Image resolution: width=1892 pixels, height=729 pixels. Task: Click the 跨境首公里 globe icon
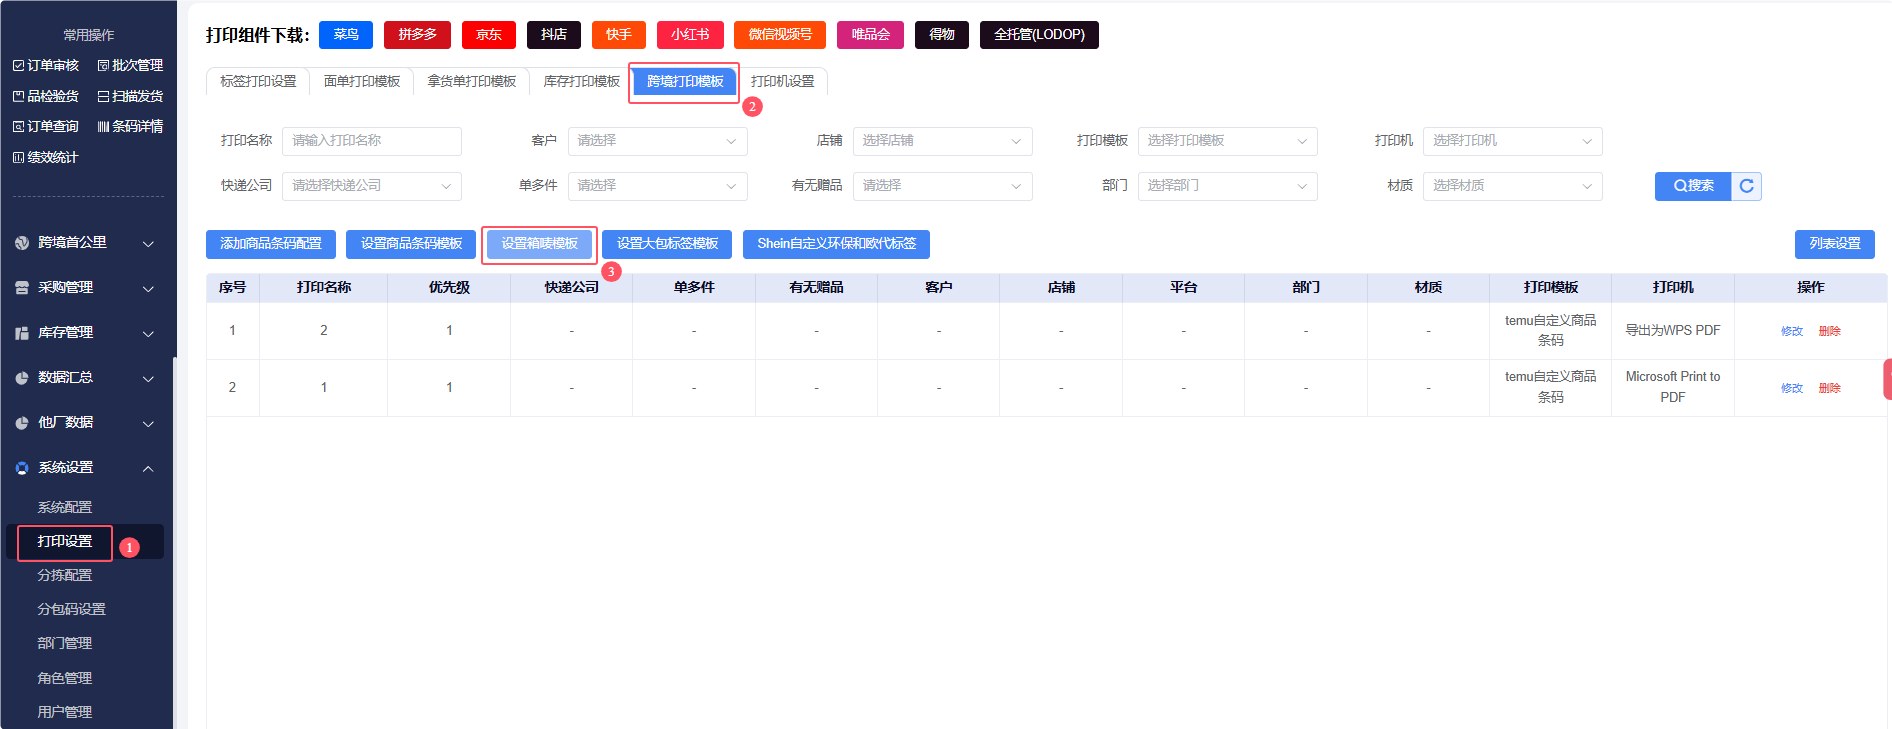(22, 243)
